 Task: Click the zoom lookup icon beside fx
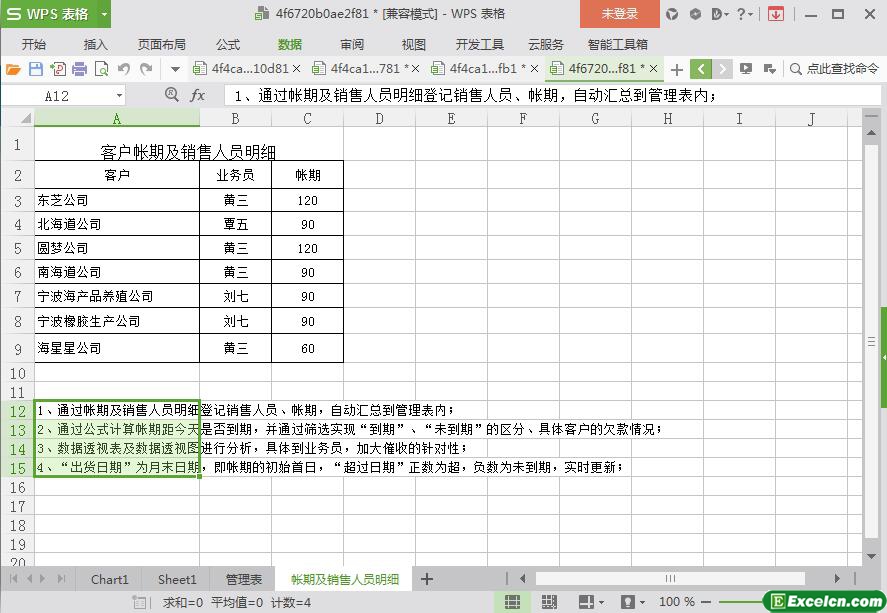(x=171, y=94)
